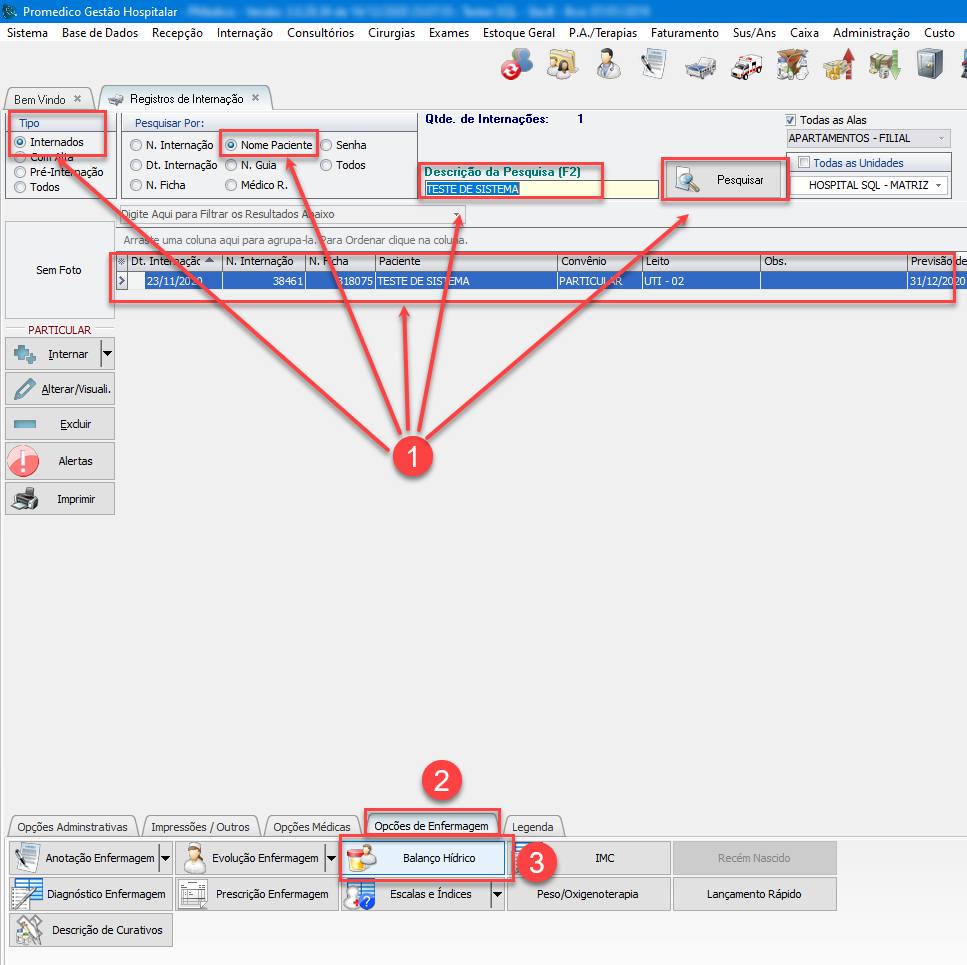
Task: Expand the HOSPITAL SQL - MATRIZ dropdown
Action: tap(939, 185)
